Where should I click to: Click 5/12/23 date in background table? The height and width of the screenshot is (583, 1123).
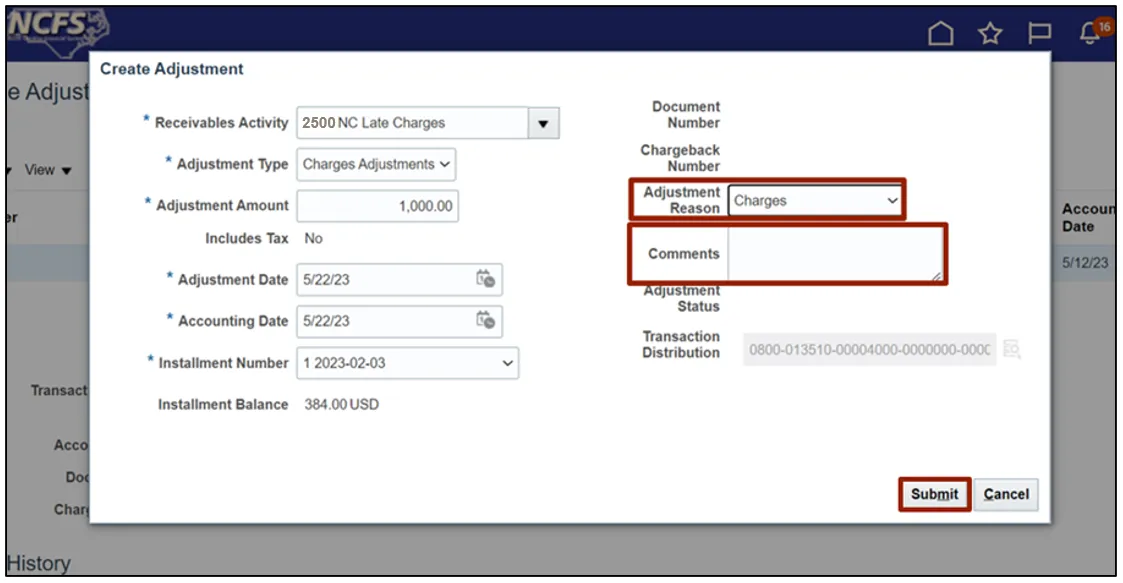point(1085,263)
